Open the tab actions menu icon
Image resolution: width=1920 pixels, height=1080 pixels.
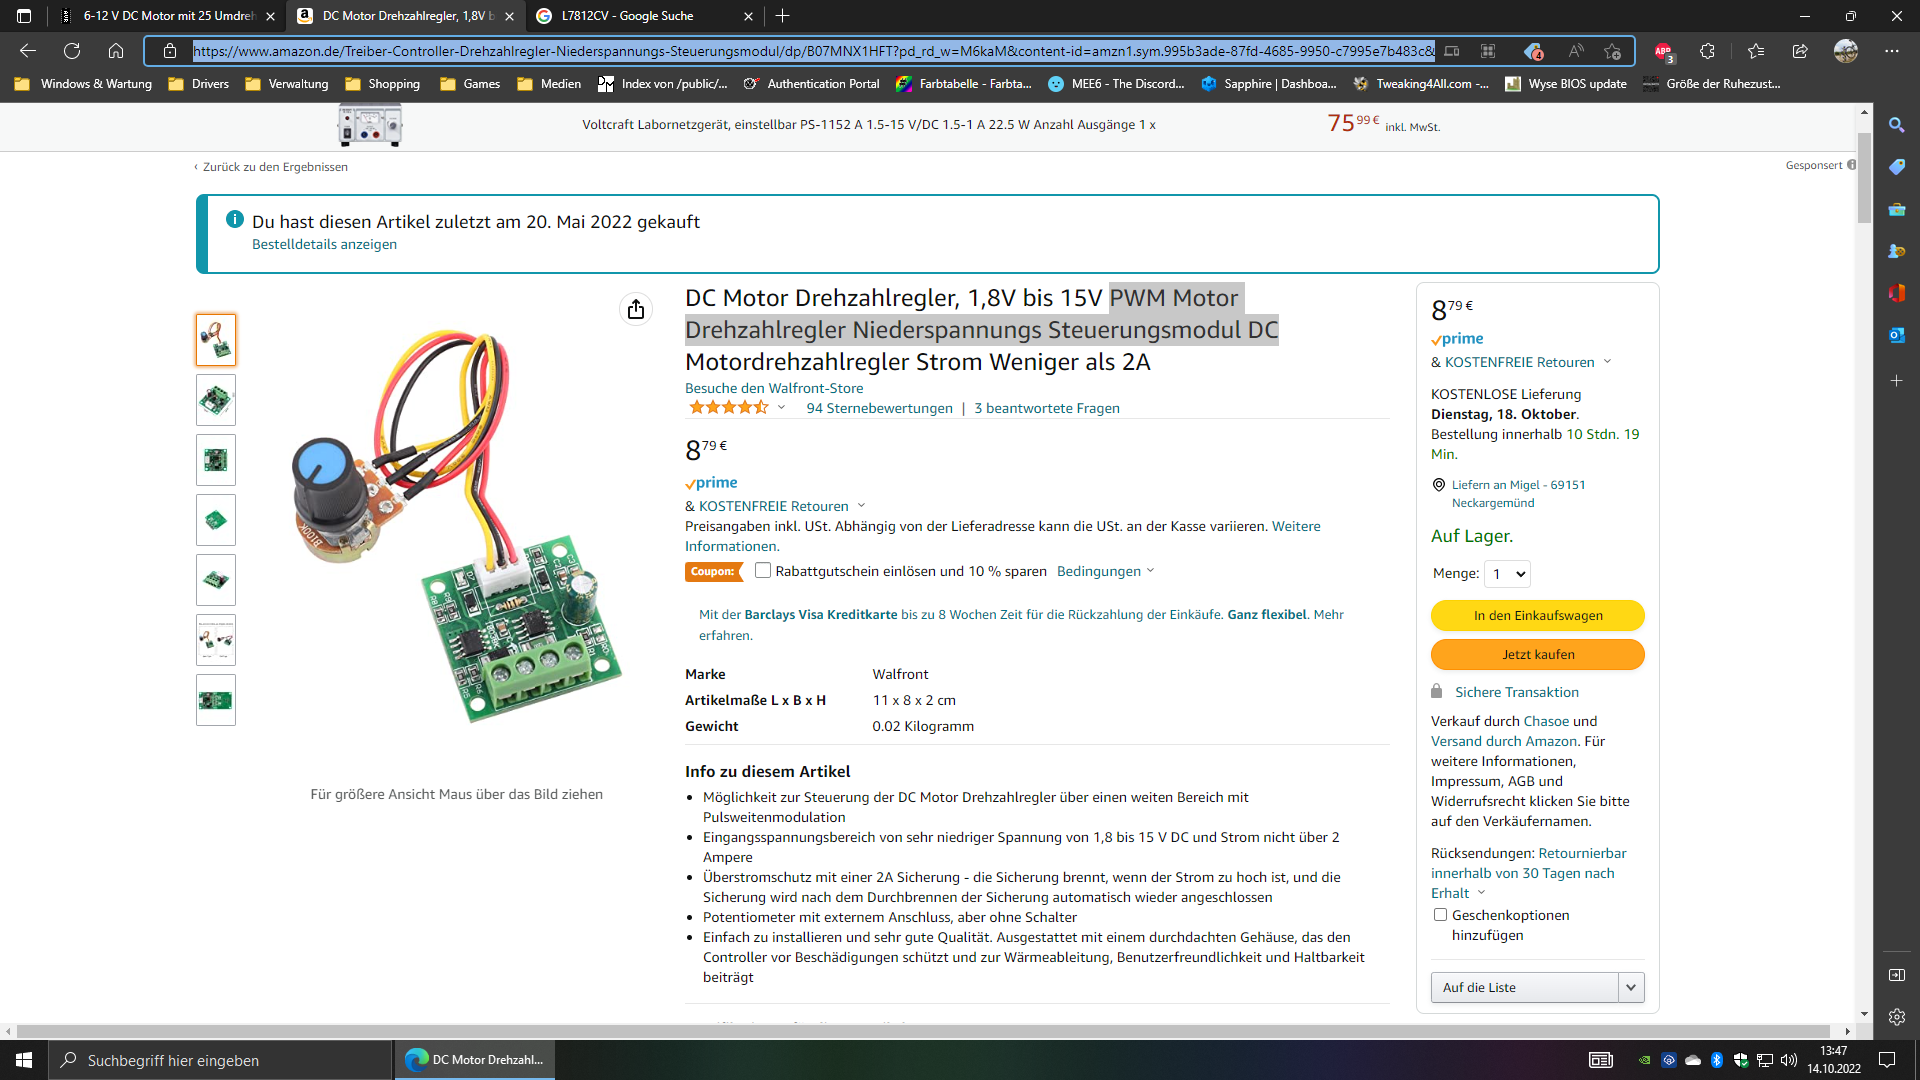click(x=24, y=16)
